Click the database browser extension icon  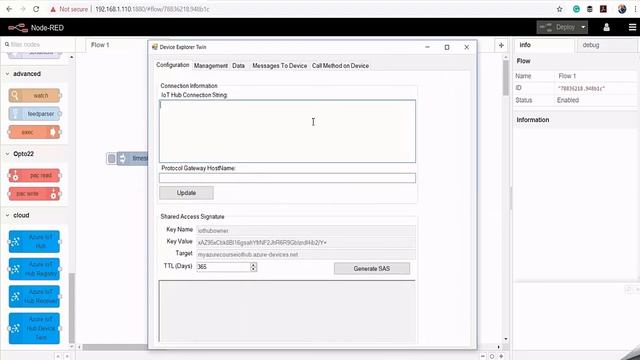tap(590, 9)
